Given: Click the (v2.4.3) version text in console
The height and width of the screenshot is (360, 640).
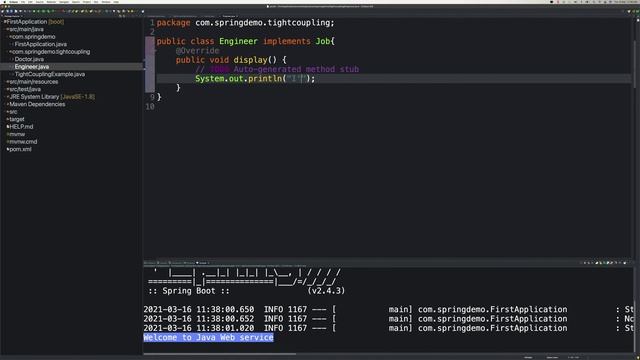Looking at the screenshot, I should [326, 291].
